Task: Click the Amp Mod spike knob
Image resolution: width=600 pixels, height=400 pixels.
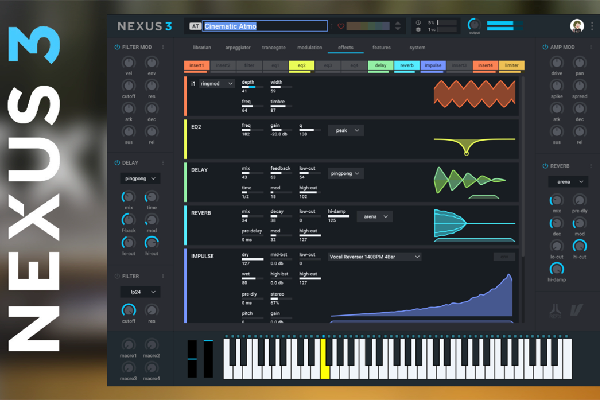Action: (x=557, y=85)
